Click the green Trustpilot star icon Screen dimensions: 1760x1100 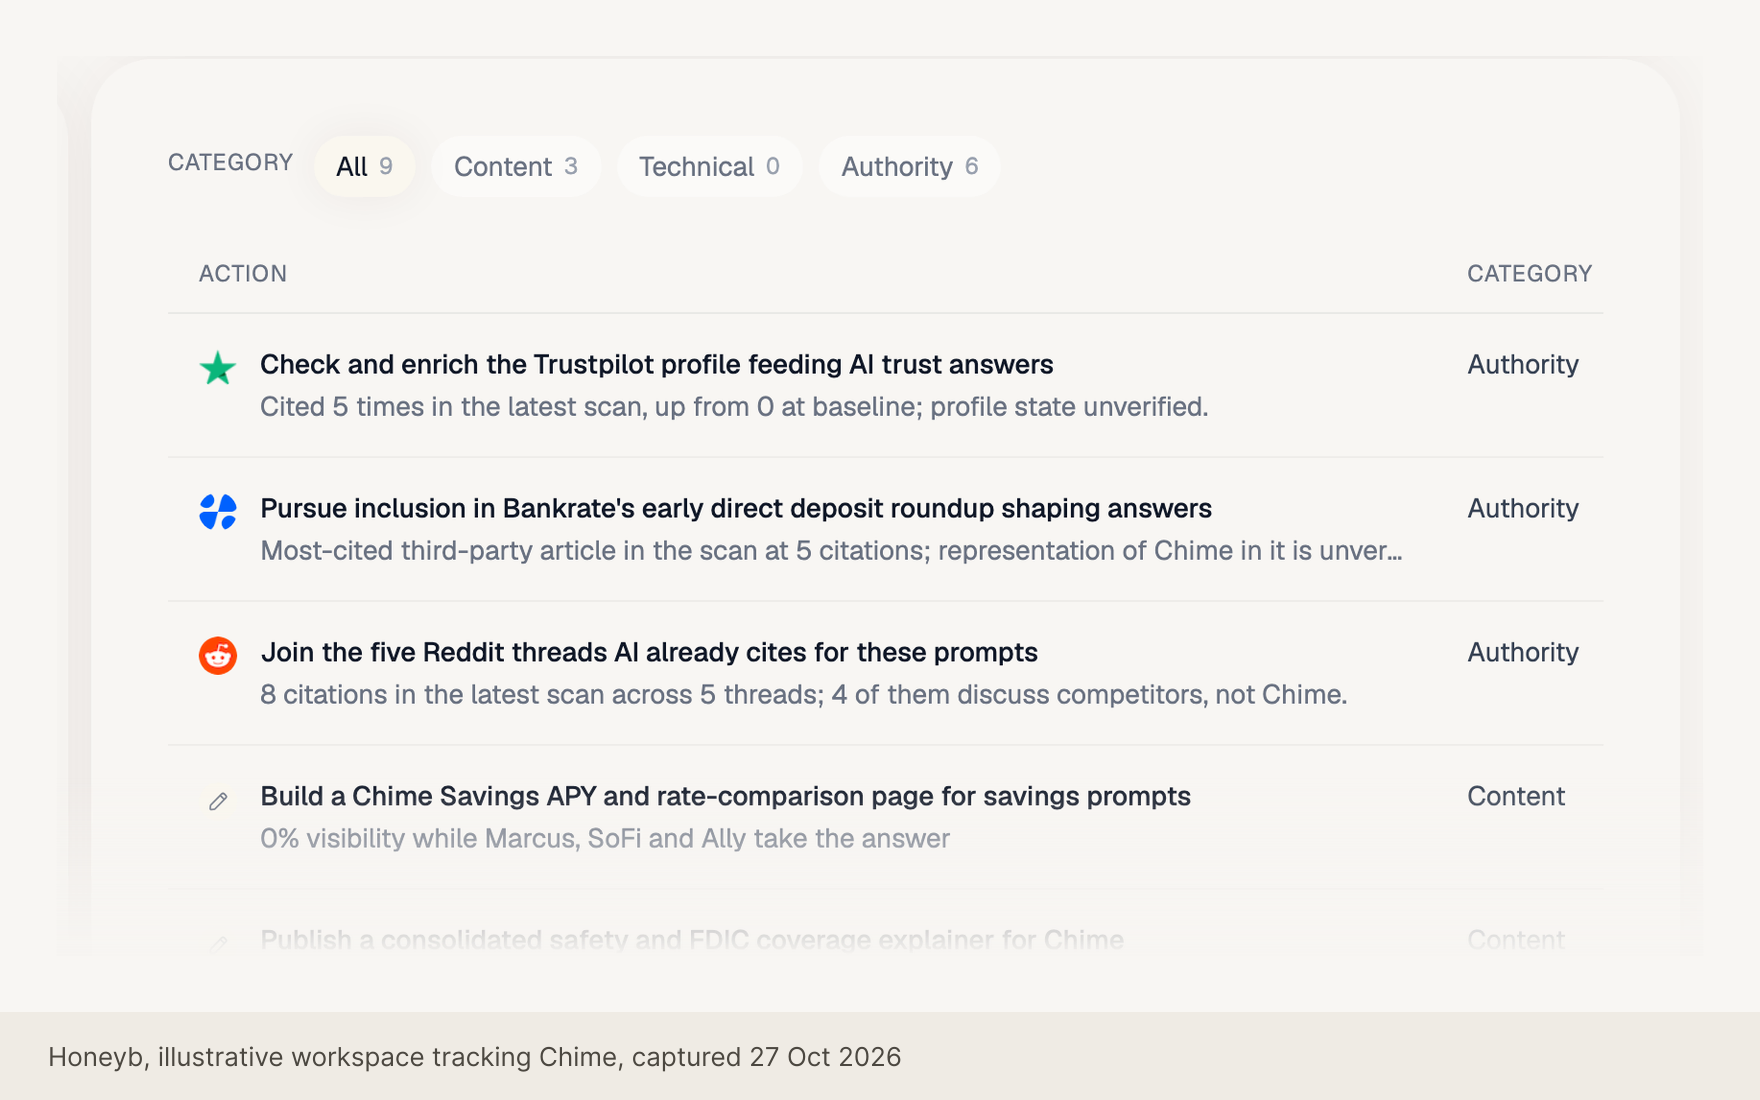(218, 368)
